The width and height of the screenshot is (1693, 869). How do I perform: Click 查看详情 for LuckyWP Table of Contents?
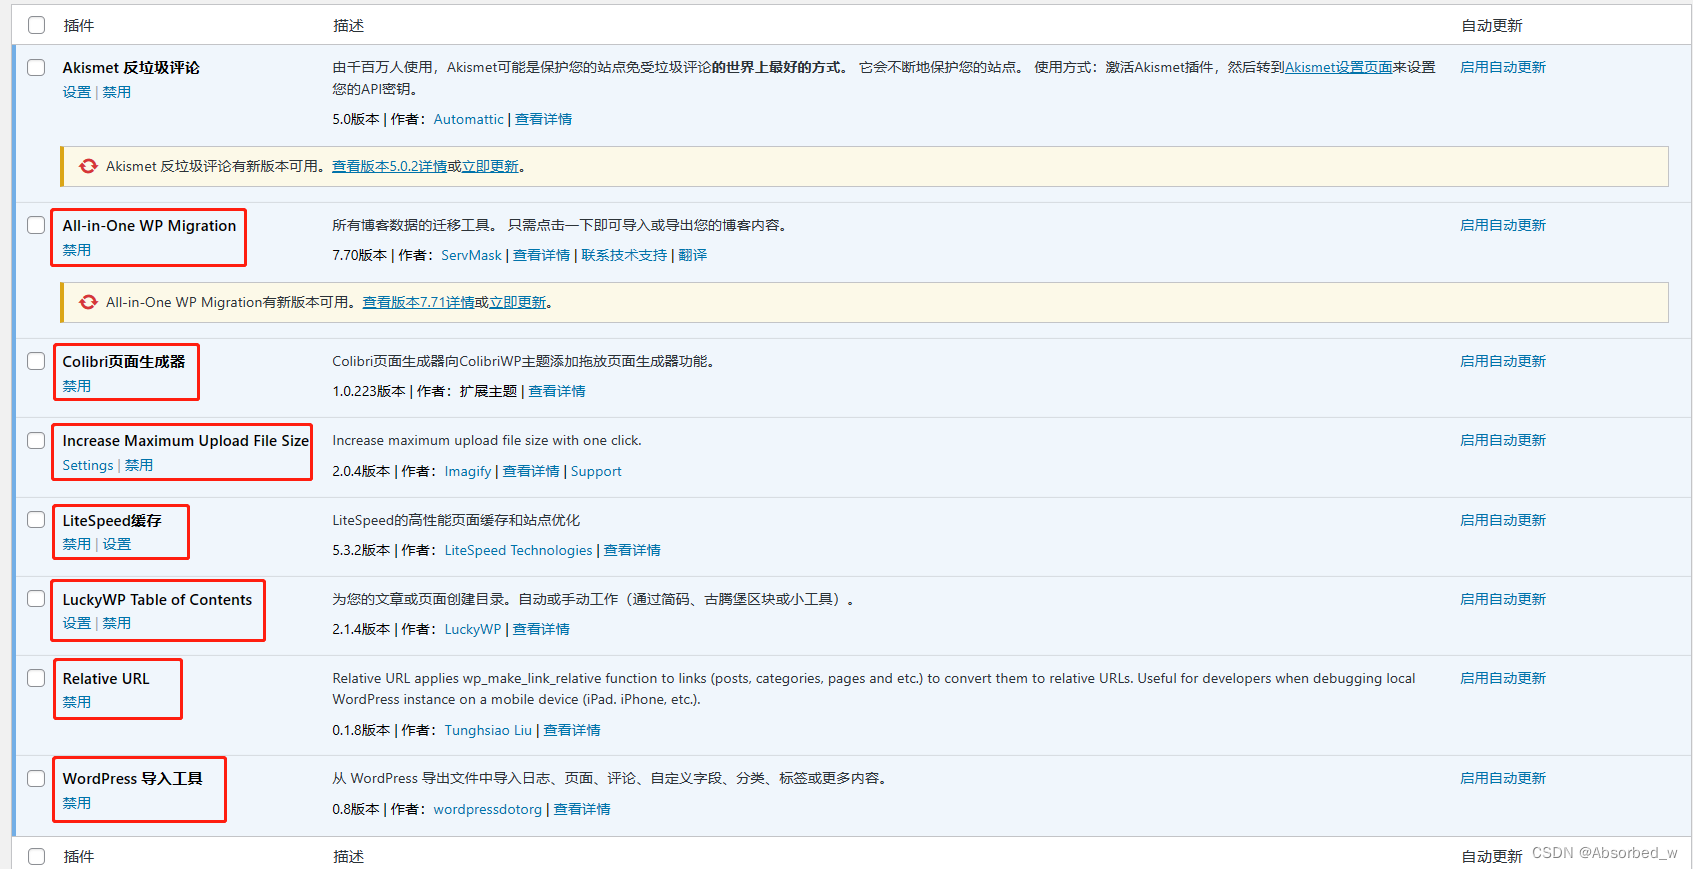coord(541,629)
